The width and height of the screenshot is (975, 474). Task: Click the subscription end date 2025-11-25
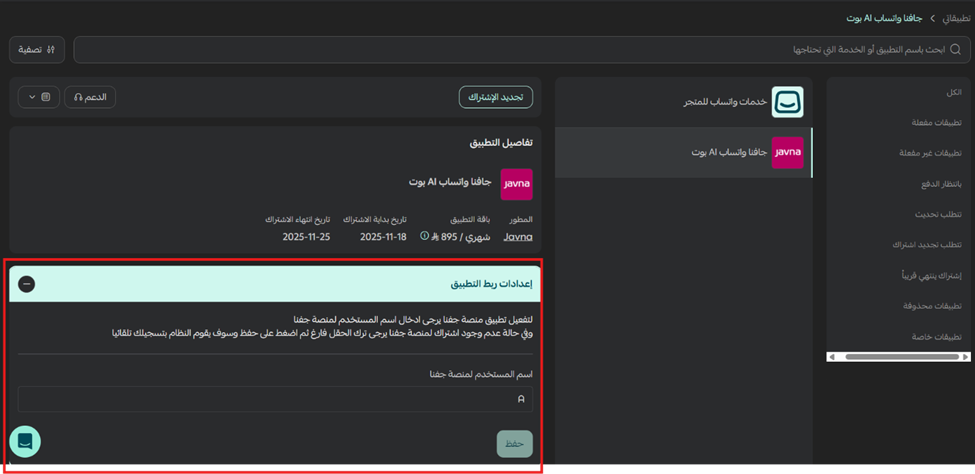point(306,237)
